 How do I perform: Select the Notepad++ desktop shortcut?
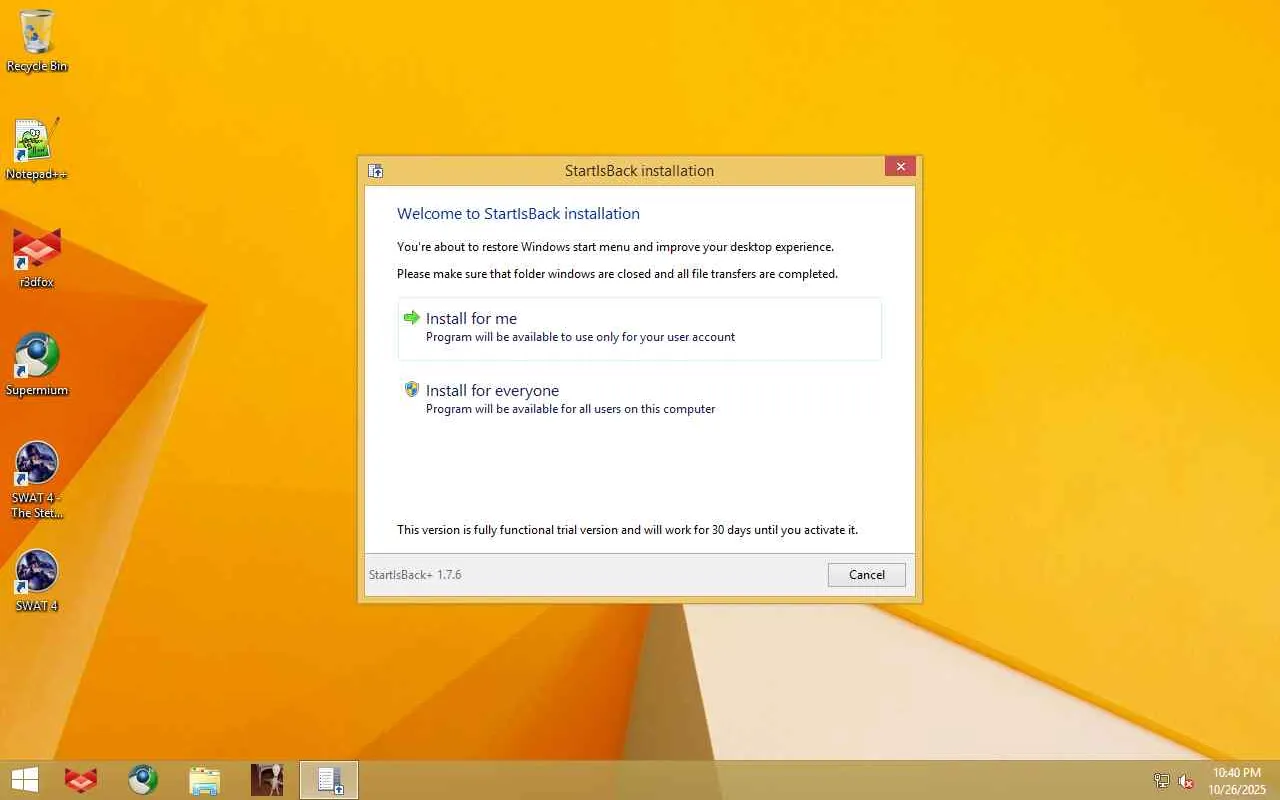tap(37, 150)
